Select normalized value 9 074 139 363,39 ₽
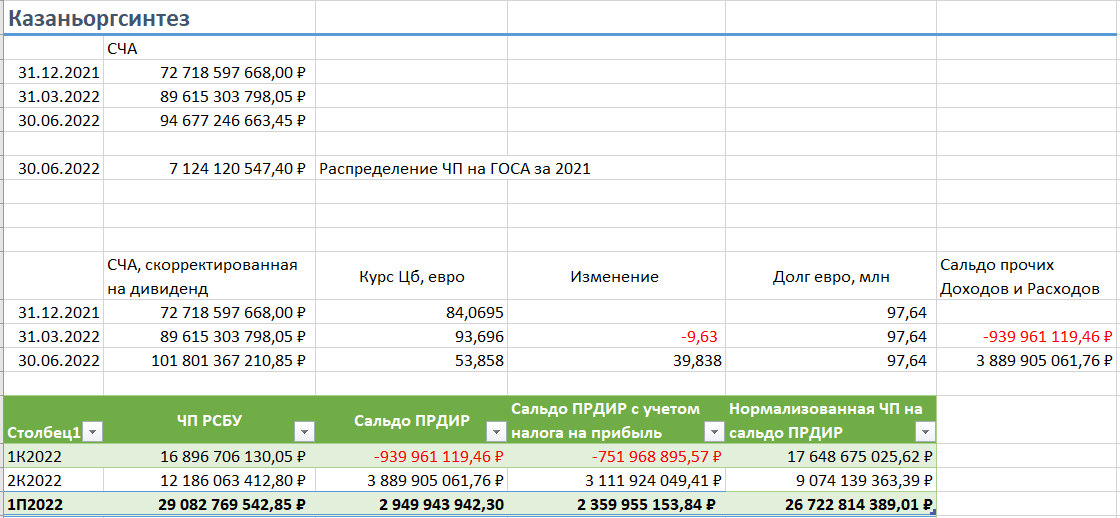 click(831, 479)
